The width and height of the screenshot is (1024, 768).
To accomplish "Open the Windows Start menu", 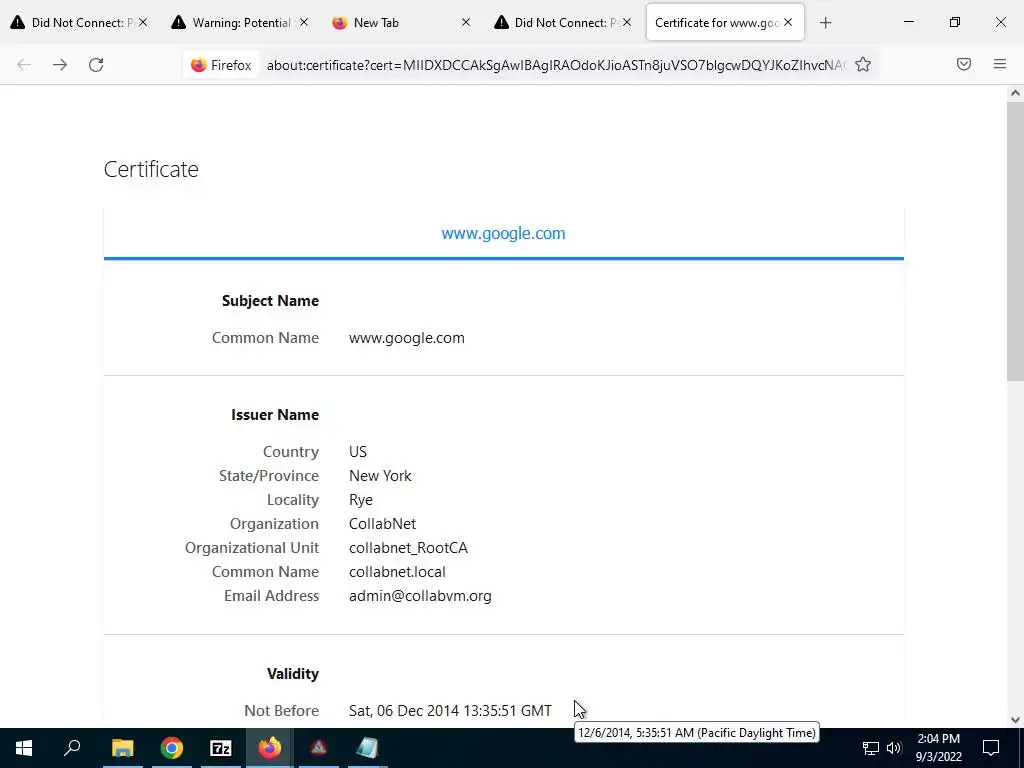I will click(x=24, y=748).
